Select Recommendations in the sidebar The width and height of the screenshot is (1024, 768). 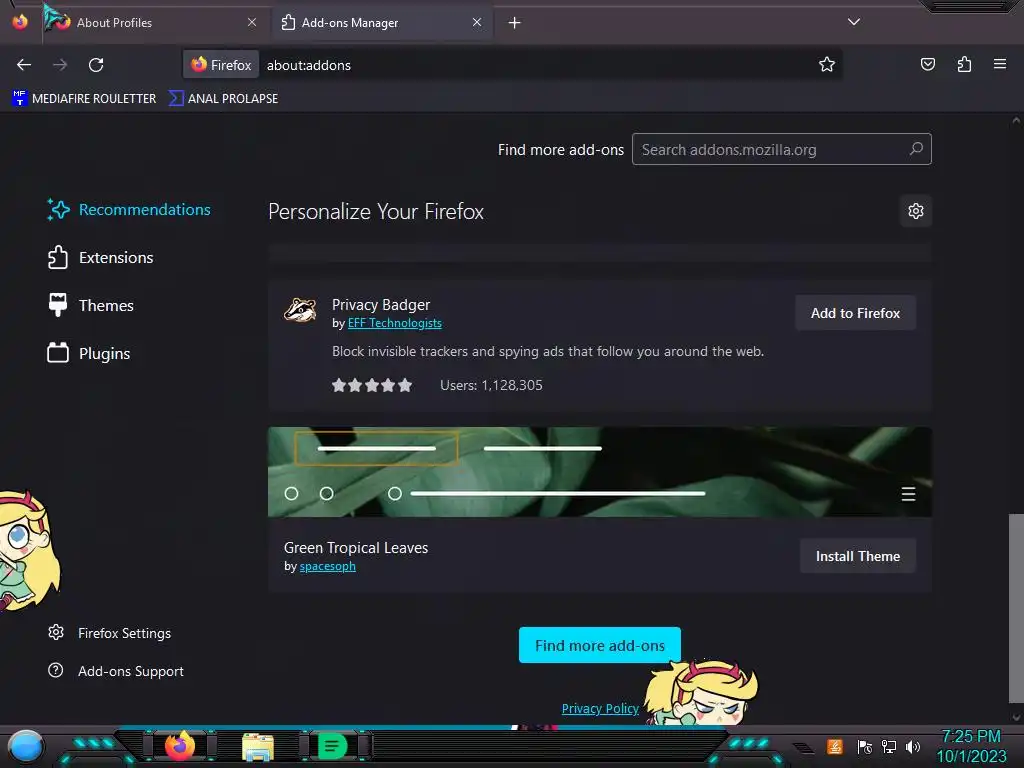pyautogui.click(x=129, y=210)
